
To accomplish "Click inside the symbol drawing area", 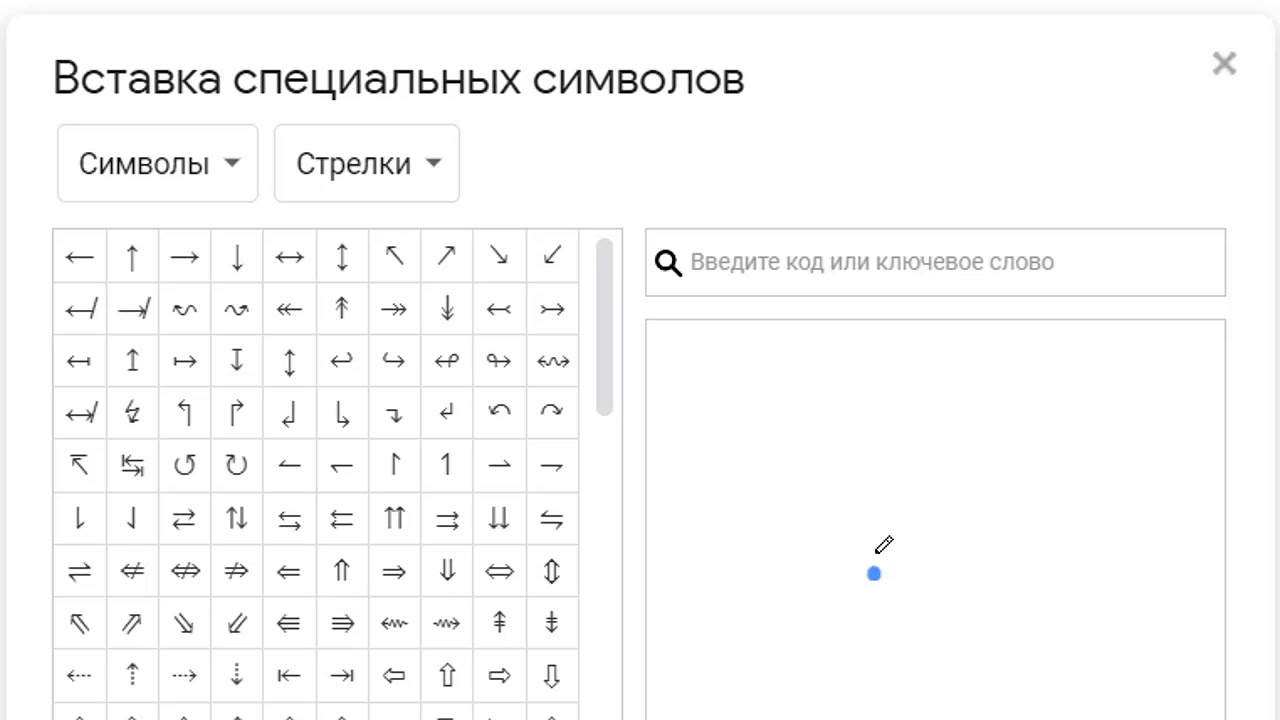I will click(x=935, y=520).
